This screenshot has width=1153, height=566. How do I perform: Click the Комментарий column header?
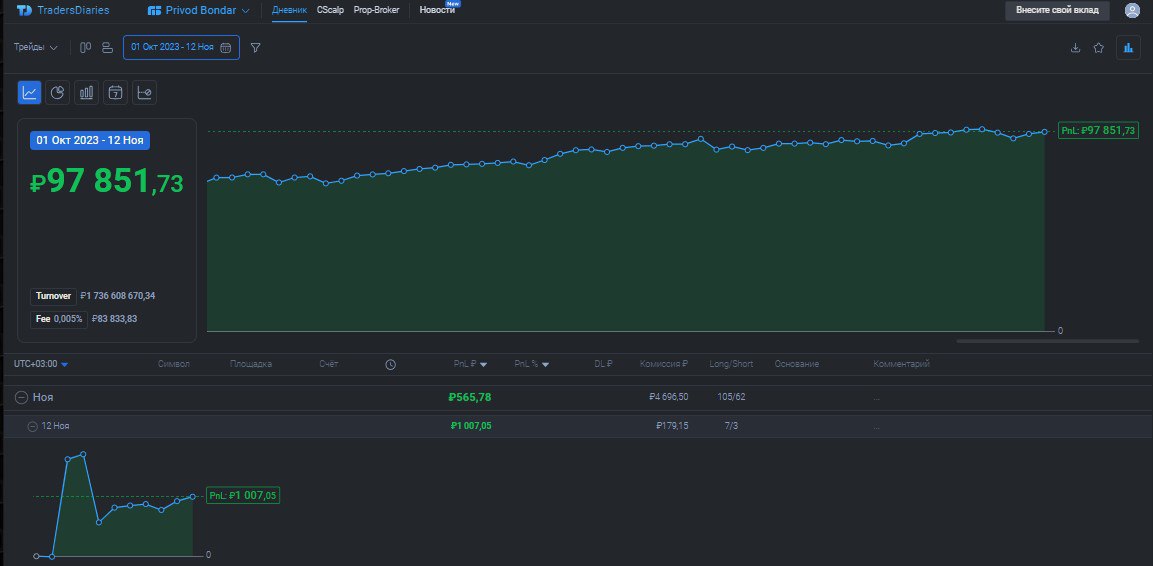[x=902, y=364]
